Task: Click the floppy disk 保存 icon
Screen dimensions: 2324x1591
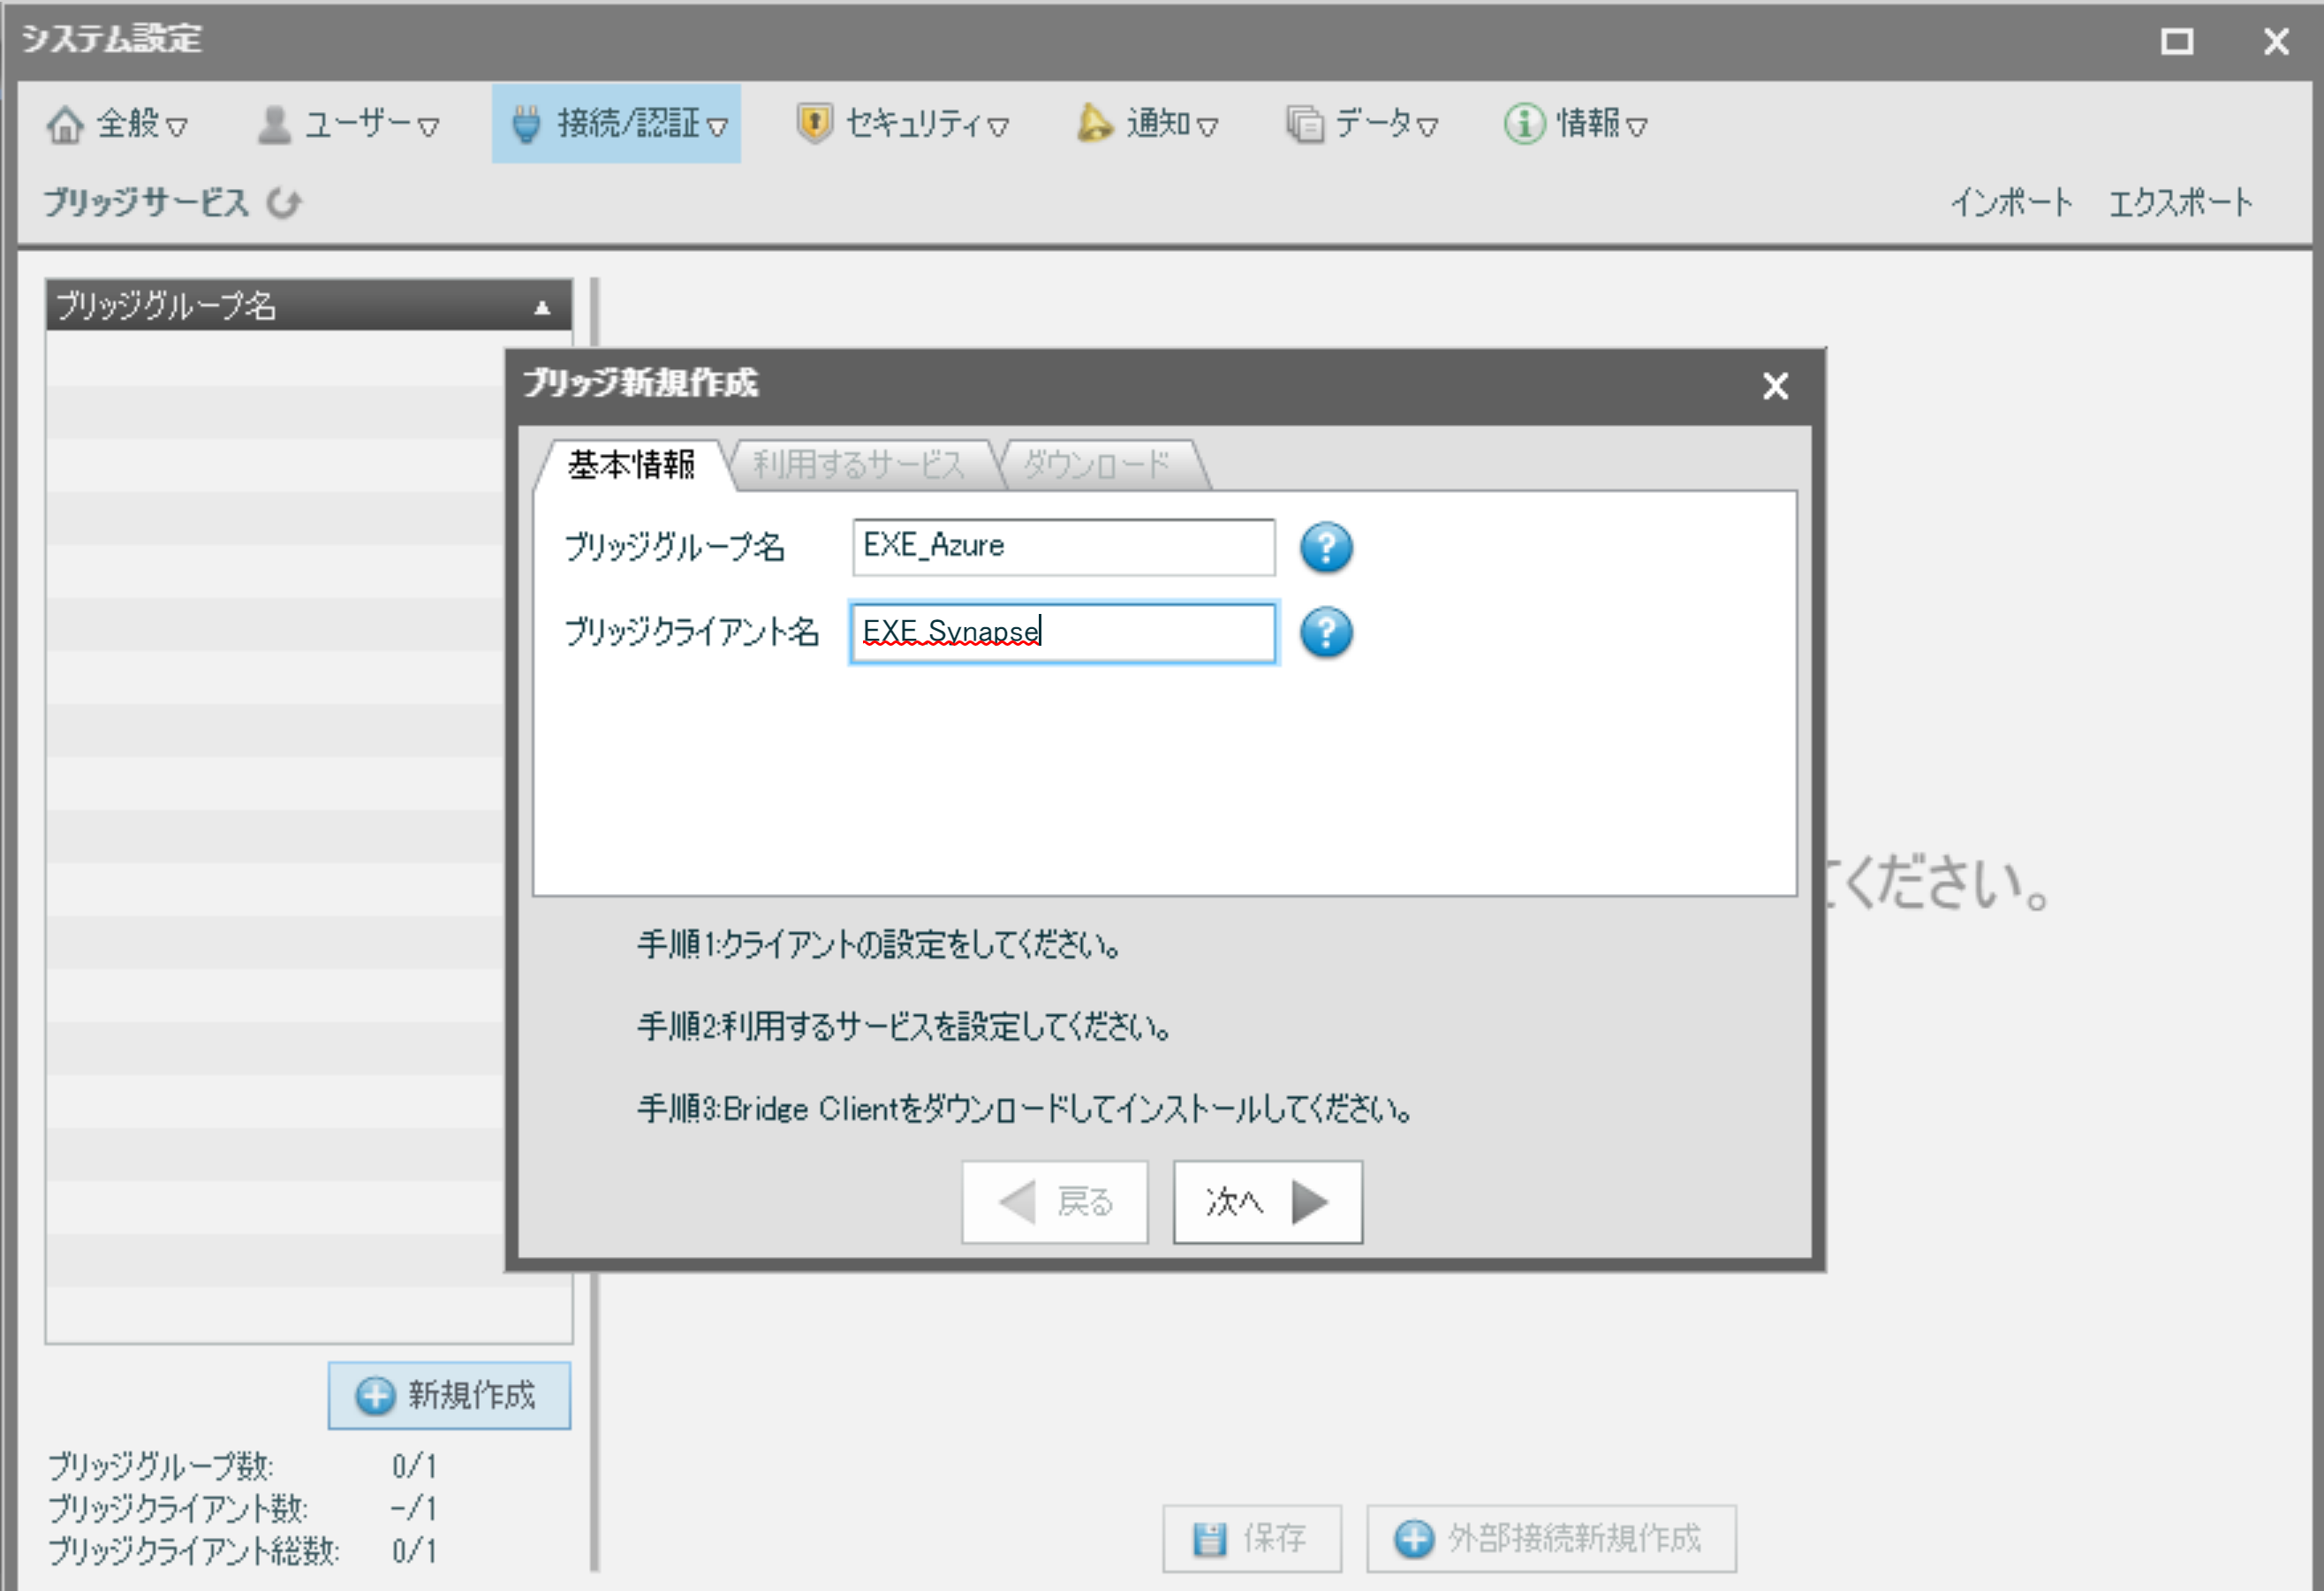Action: [x=1210, y=1538]
